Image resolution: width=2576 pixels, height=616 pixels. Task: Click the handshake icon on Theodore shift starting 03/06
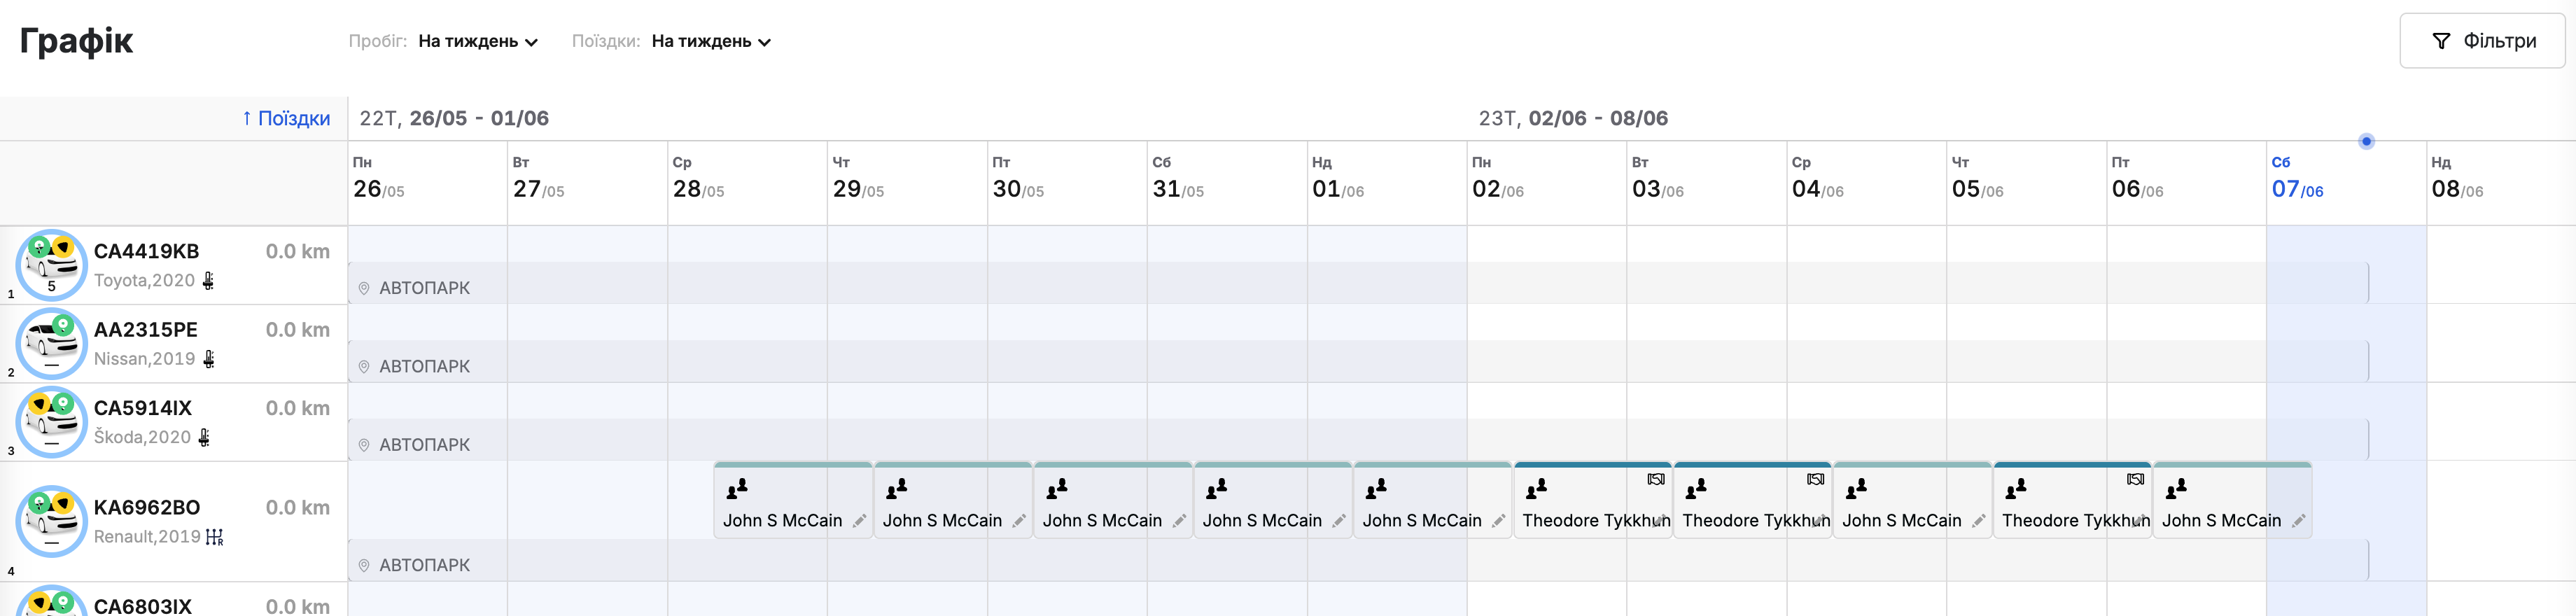pyautogui.click(x=1816, y=479)
